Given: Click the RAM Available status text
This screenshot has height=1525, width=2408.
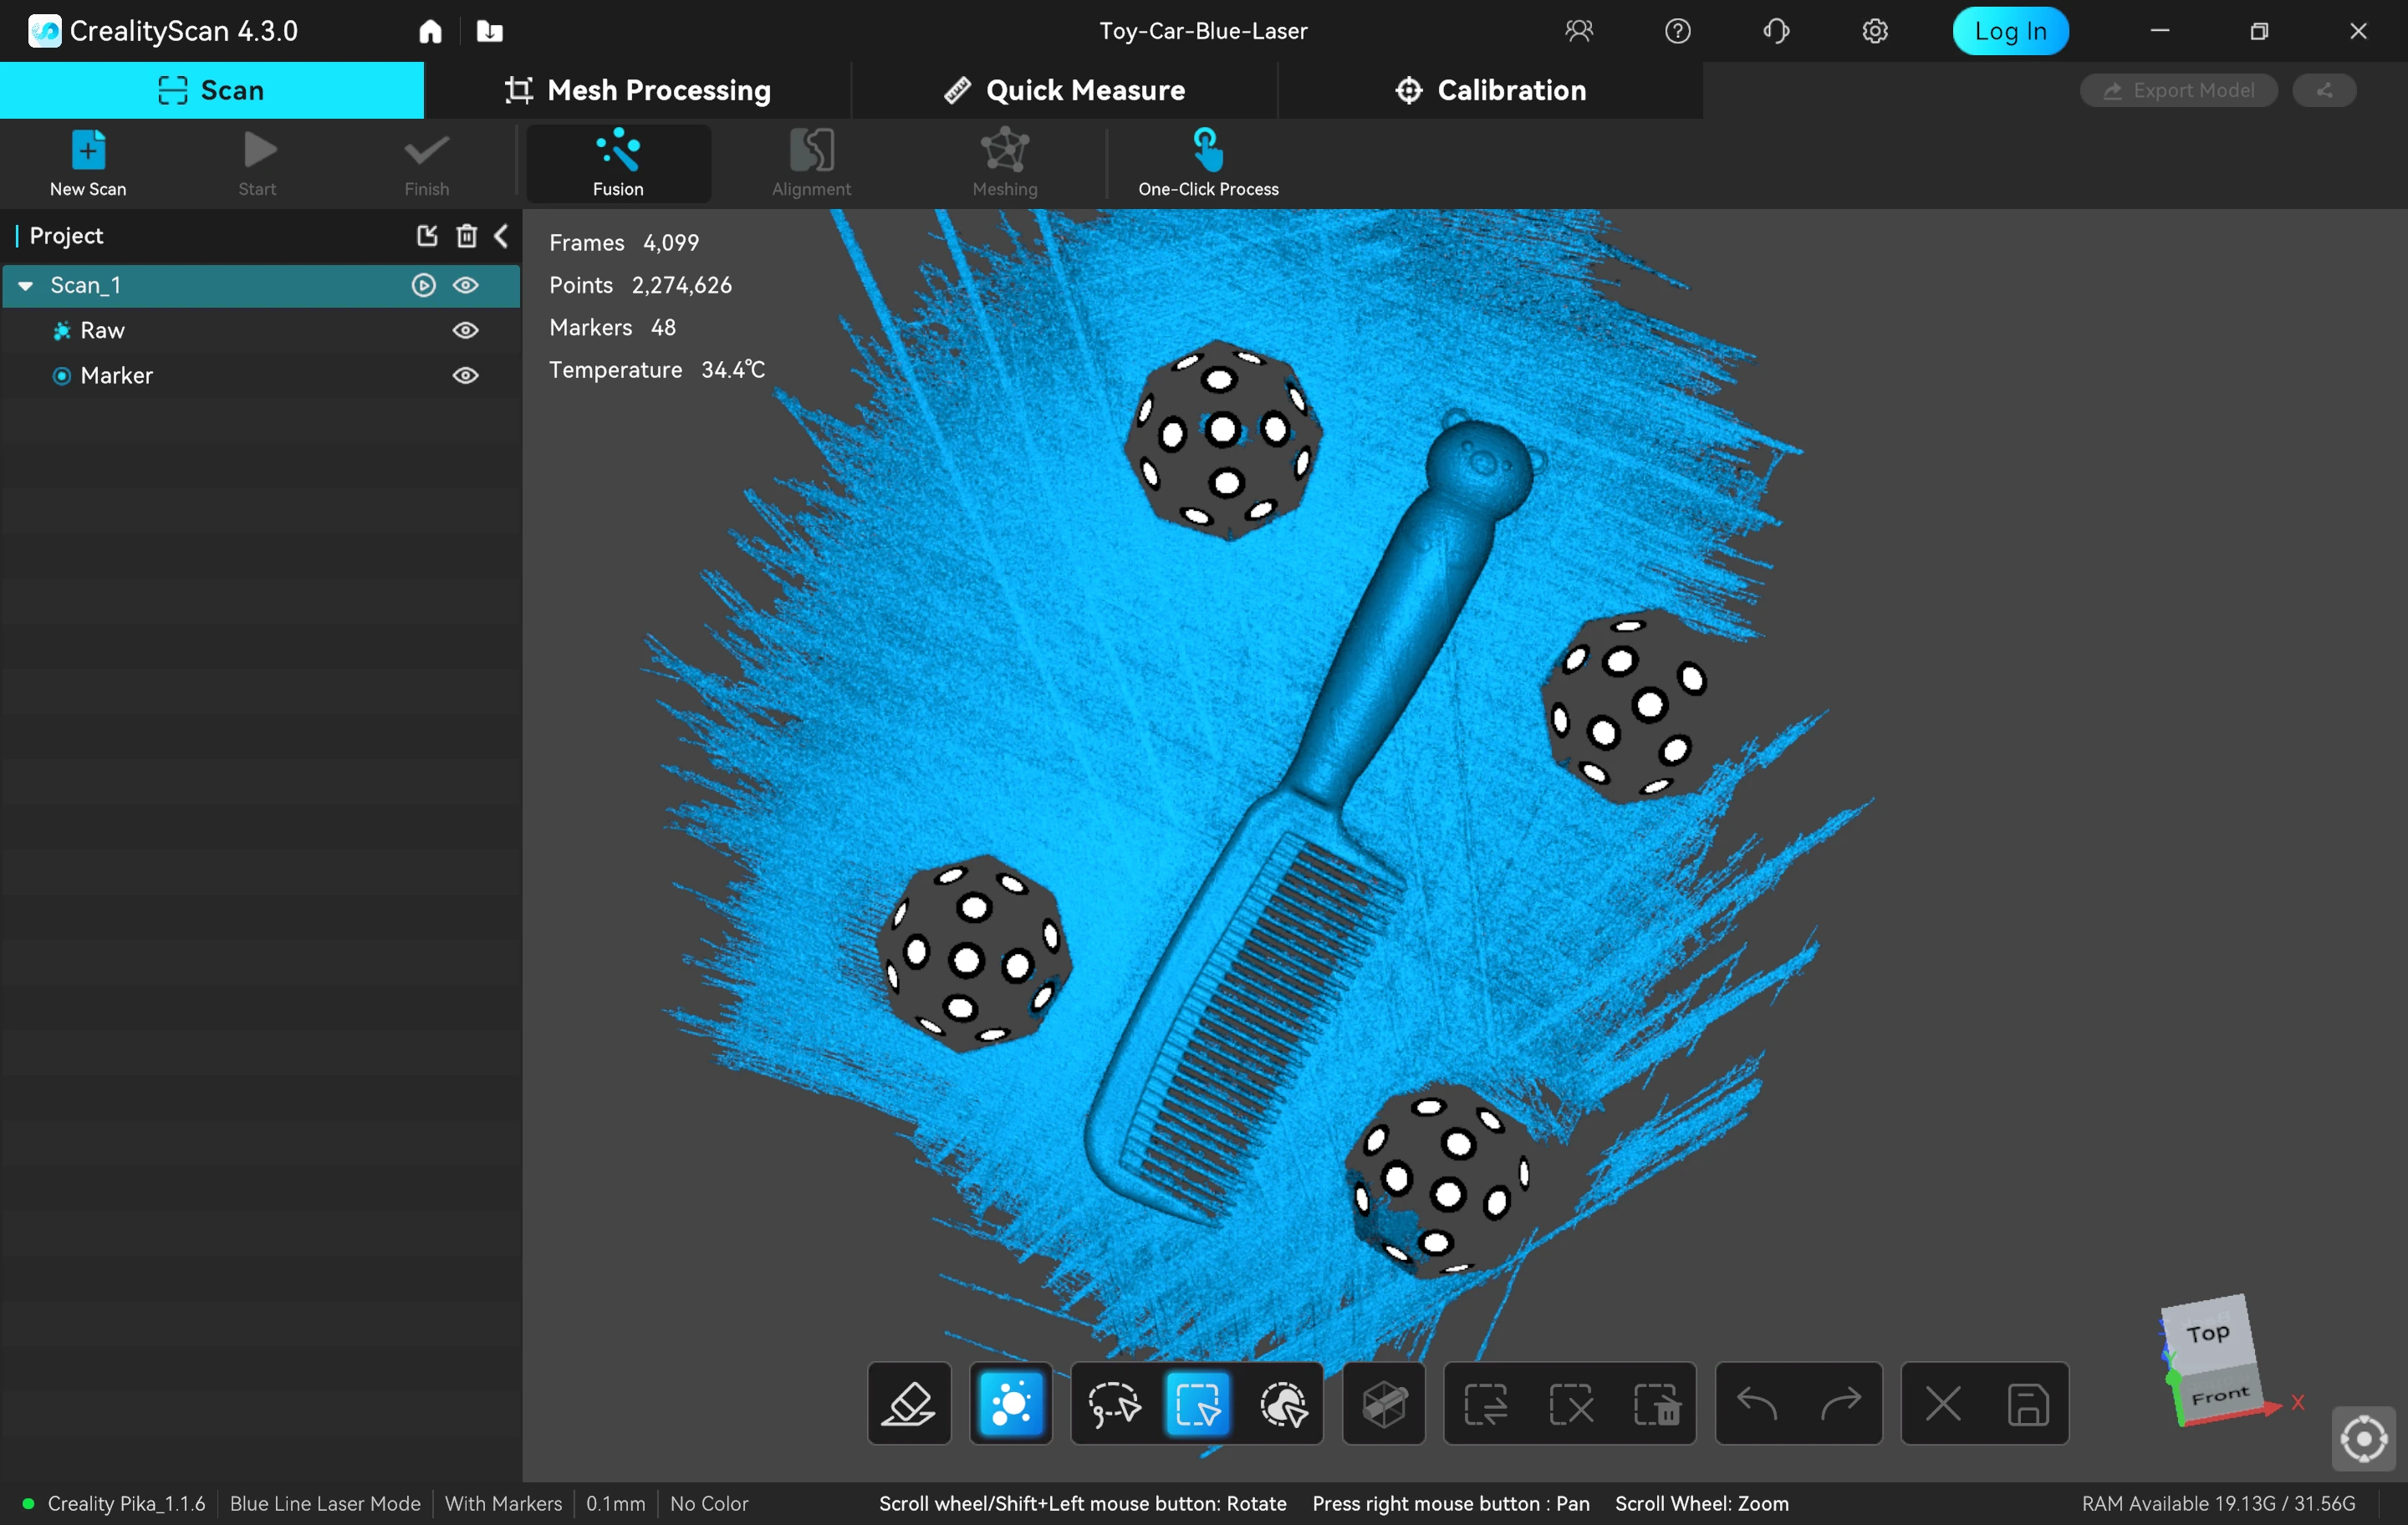Looking at the screenshot, I should tap(2218, 1503).
